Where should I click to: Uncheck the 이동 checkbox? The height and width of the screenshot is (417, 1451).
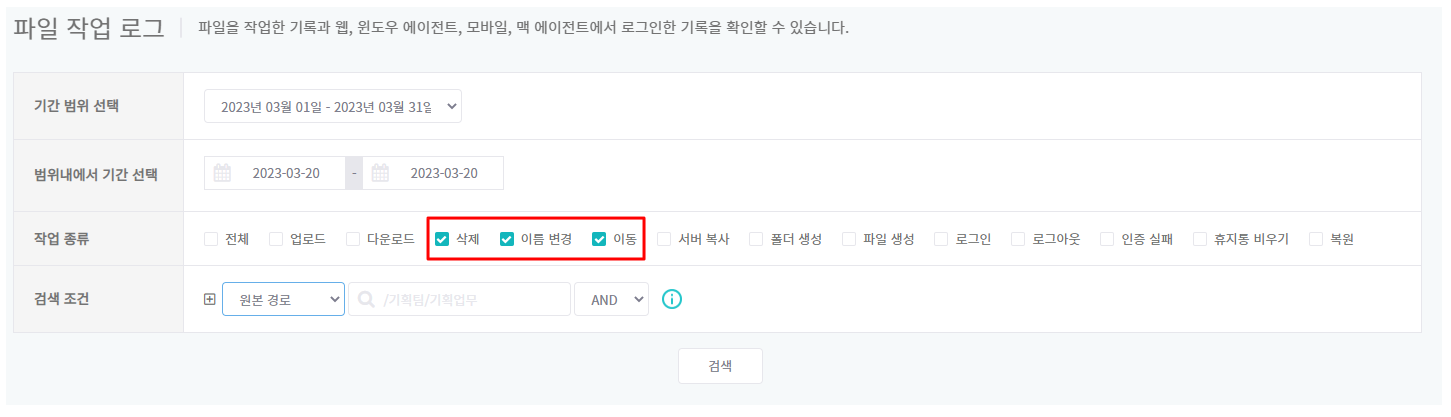[599, 239]
